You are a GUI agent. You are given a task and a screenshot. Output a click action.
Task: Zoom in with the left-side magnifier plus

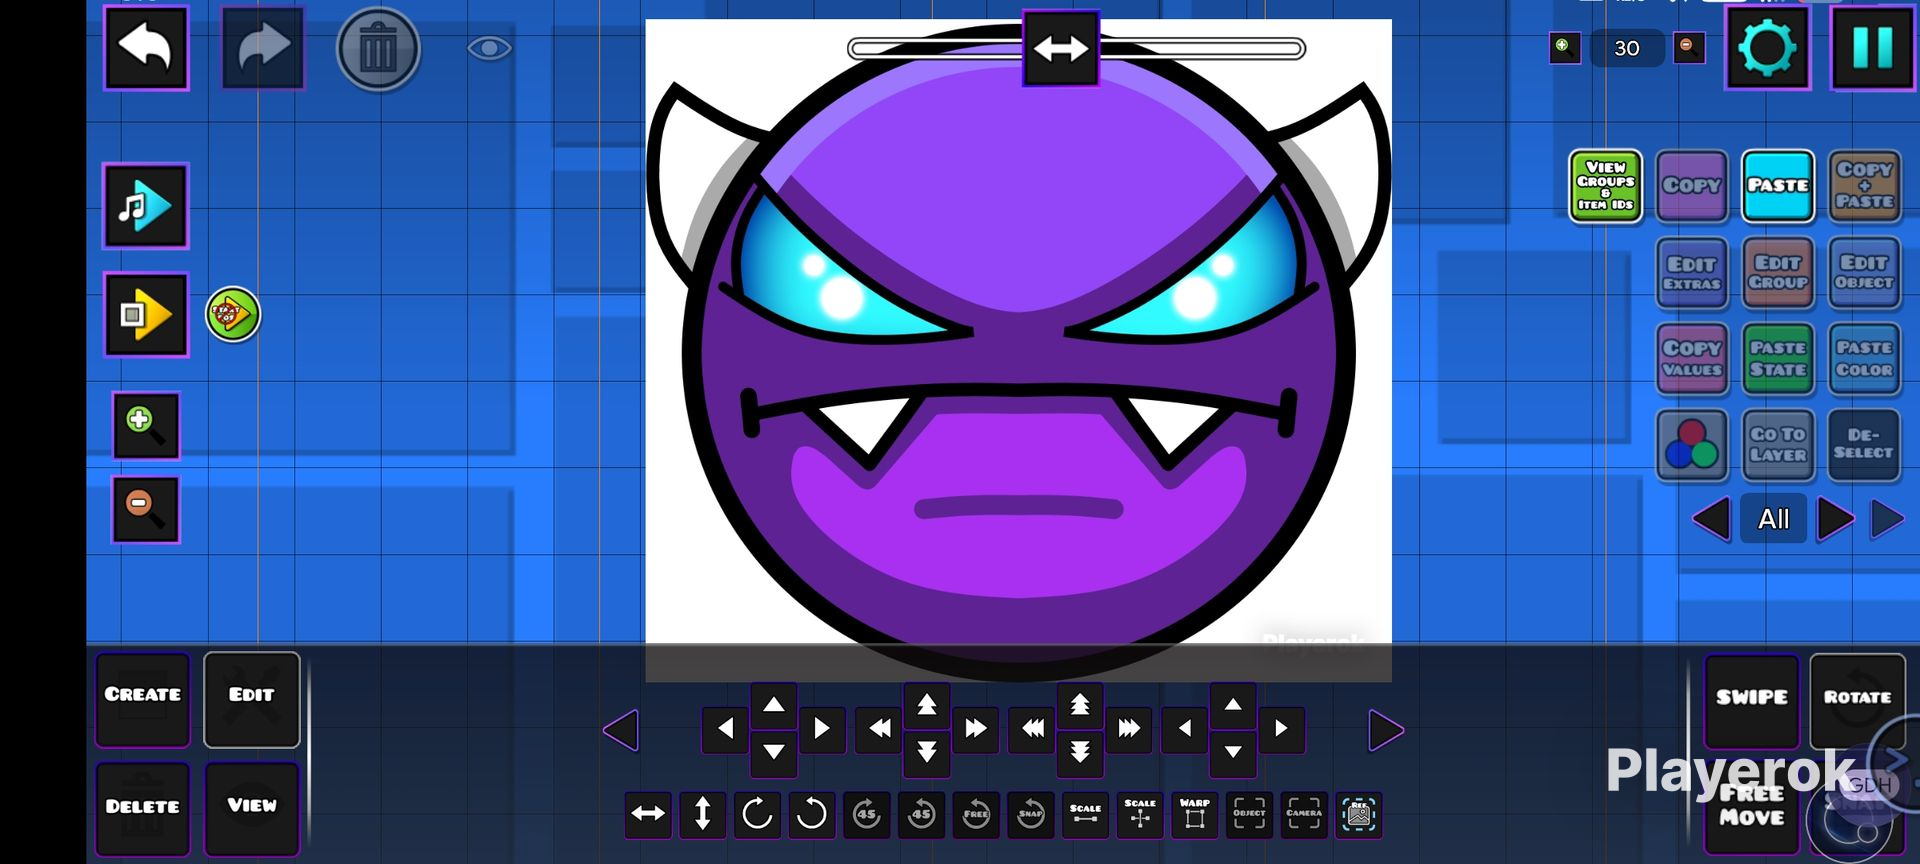point(145,425)
